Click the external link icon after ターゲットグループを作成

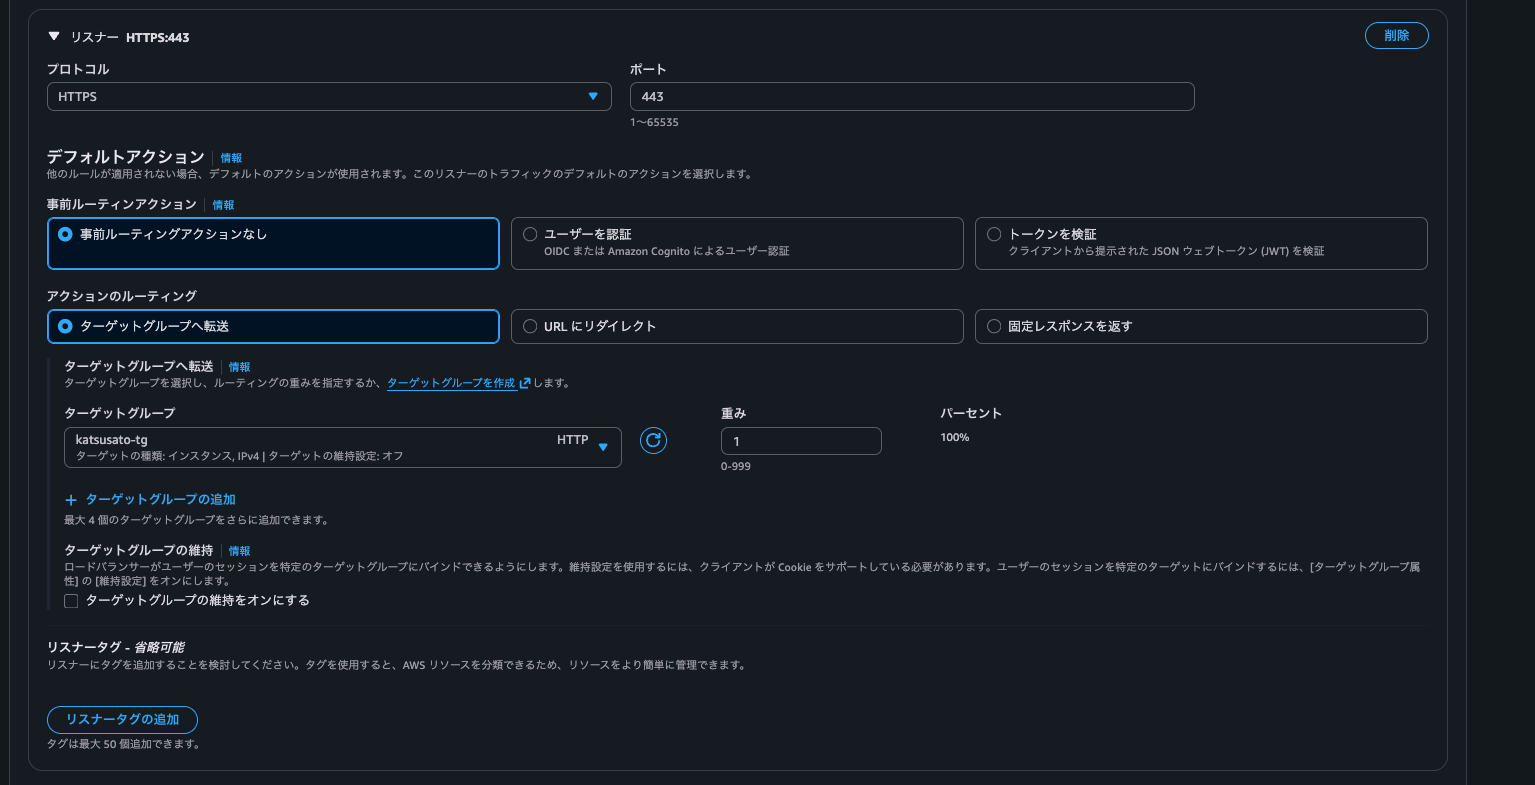[x=525, y=382]
